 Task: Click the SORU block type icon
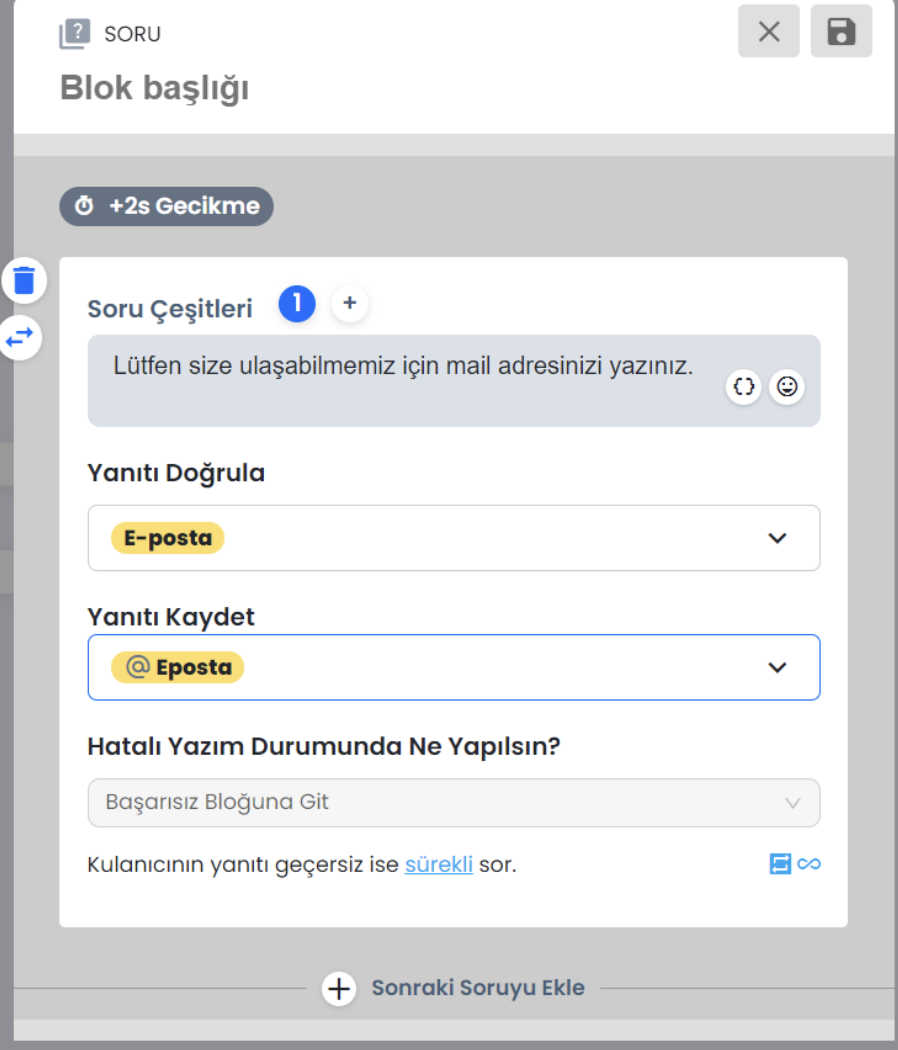74,33
